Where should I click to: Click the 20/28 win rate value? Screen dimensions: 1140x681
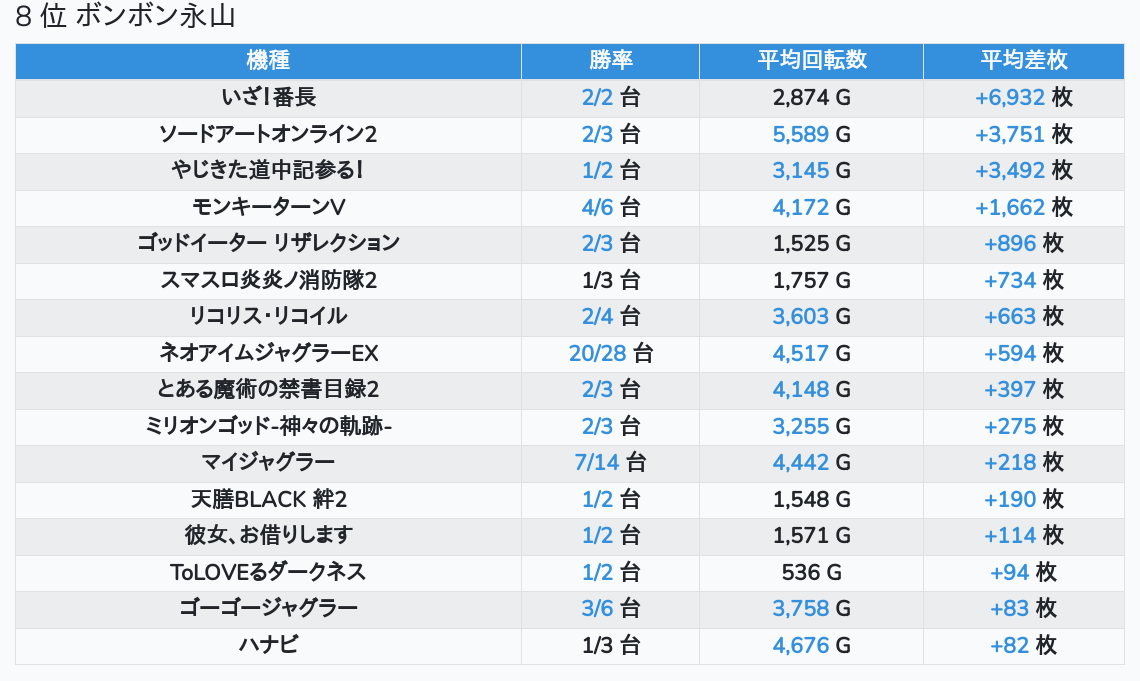(x=598, y=353)
